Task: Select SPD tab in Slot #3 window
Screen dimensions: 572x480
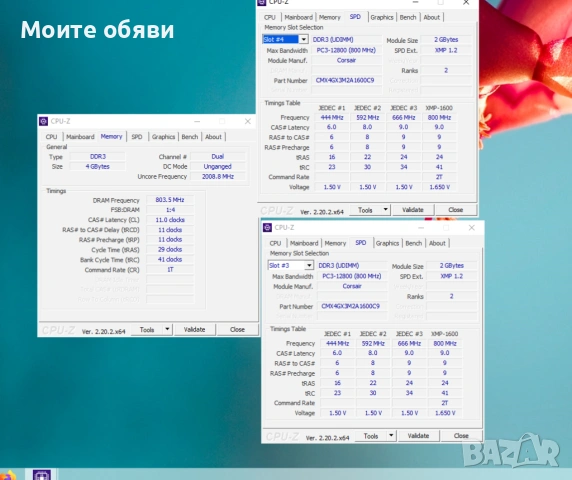Action: tap(361, 243)
